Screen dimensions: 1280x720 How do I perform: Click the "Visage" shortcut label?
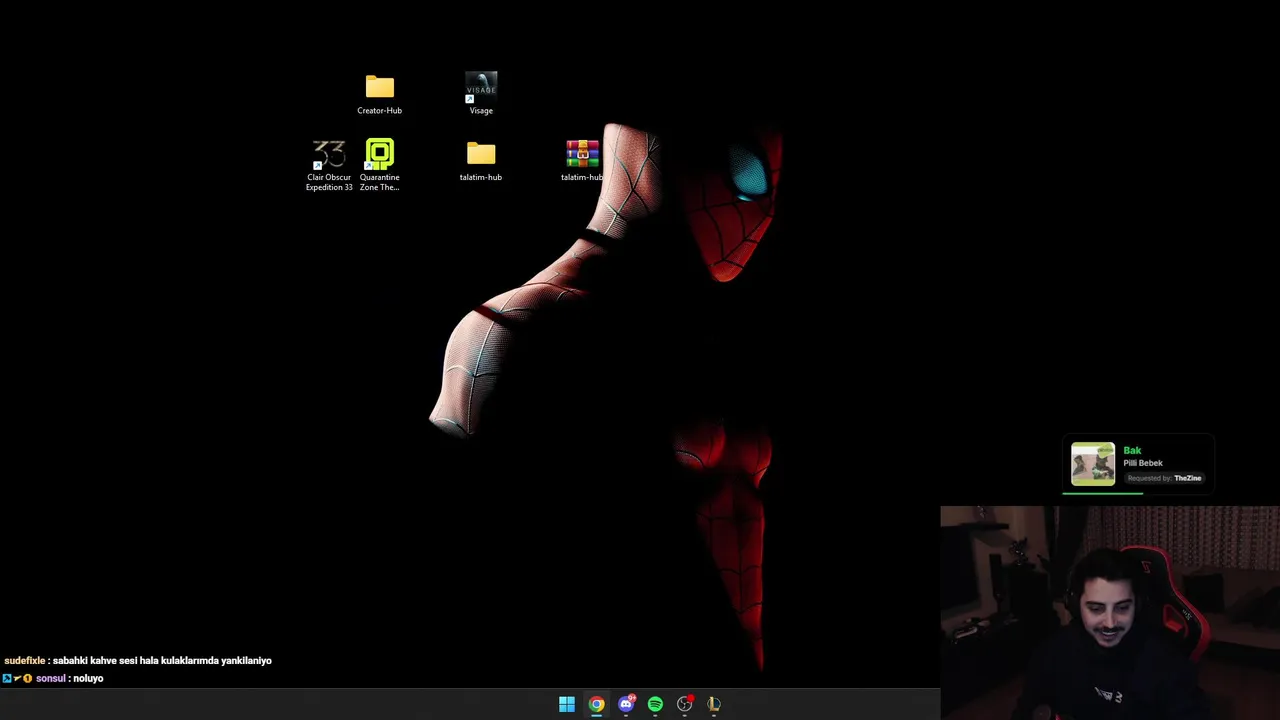pyautogui.click(x=481, y=111)
